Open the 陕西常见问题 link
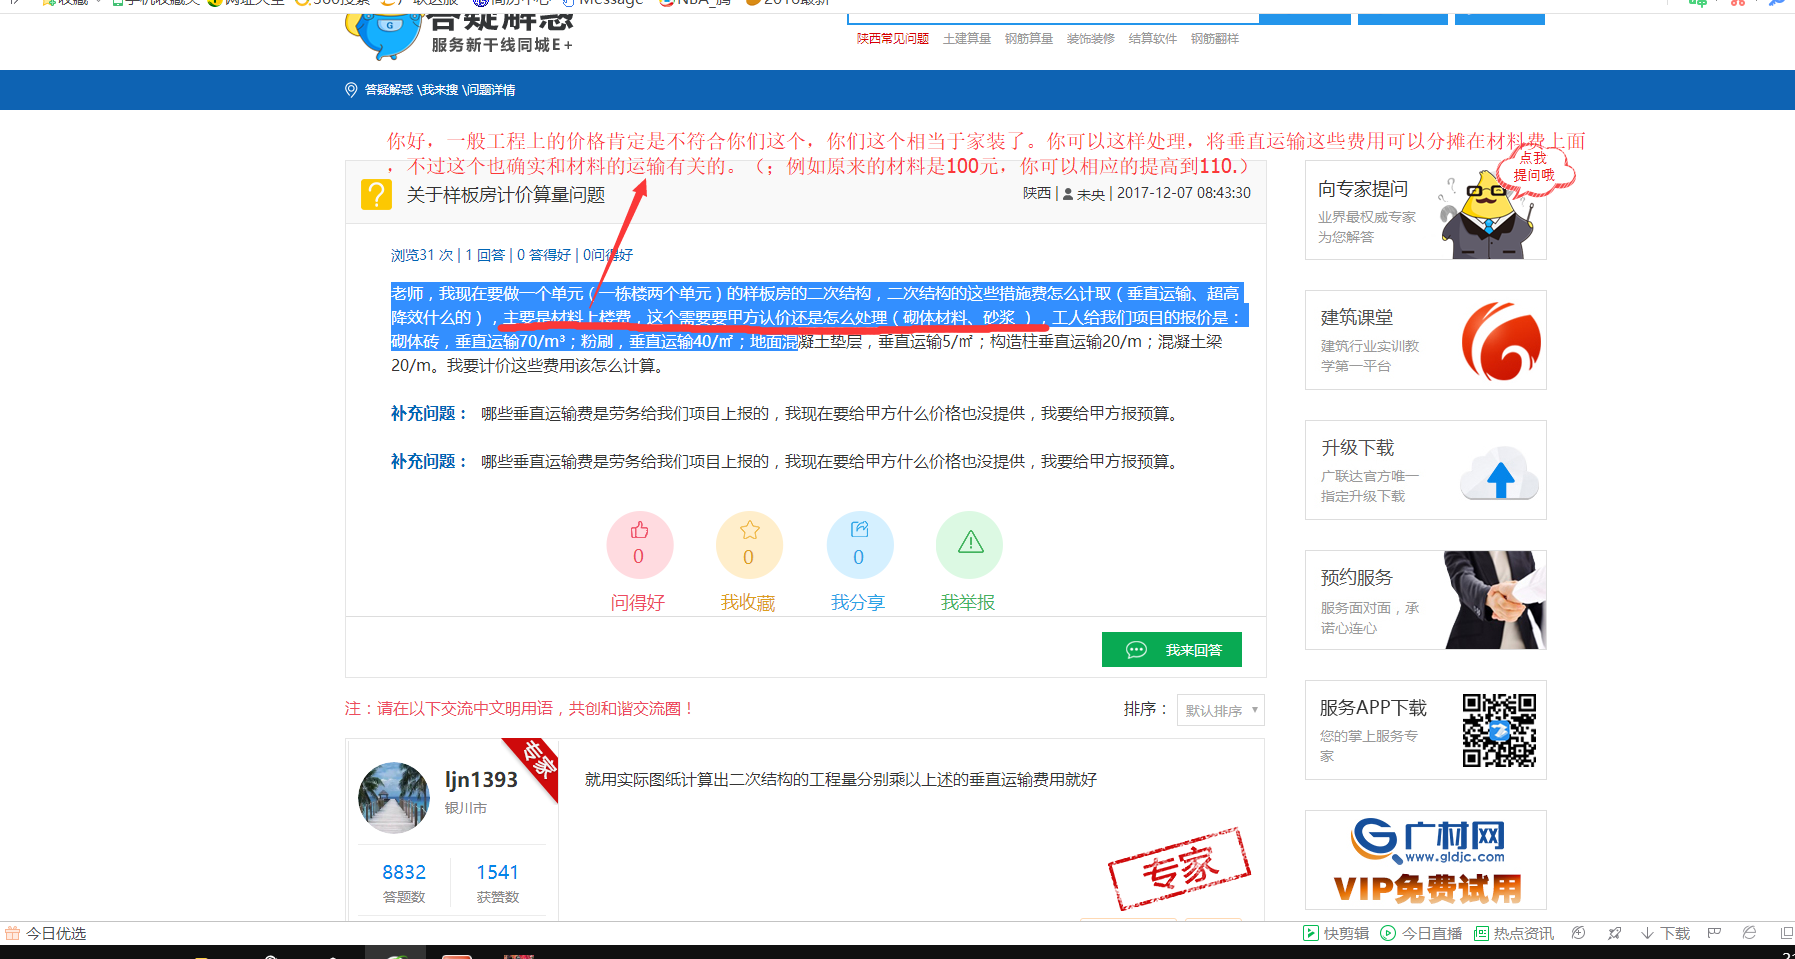The height and width of the screenshot is (959, 1795). coord(893,39)
